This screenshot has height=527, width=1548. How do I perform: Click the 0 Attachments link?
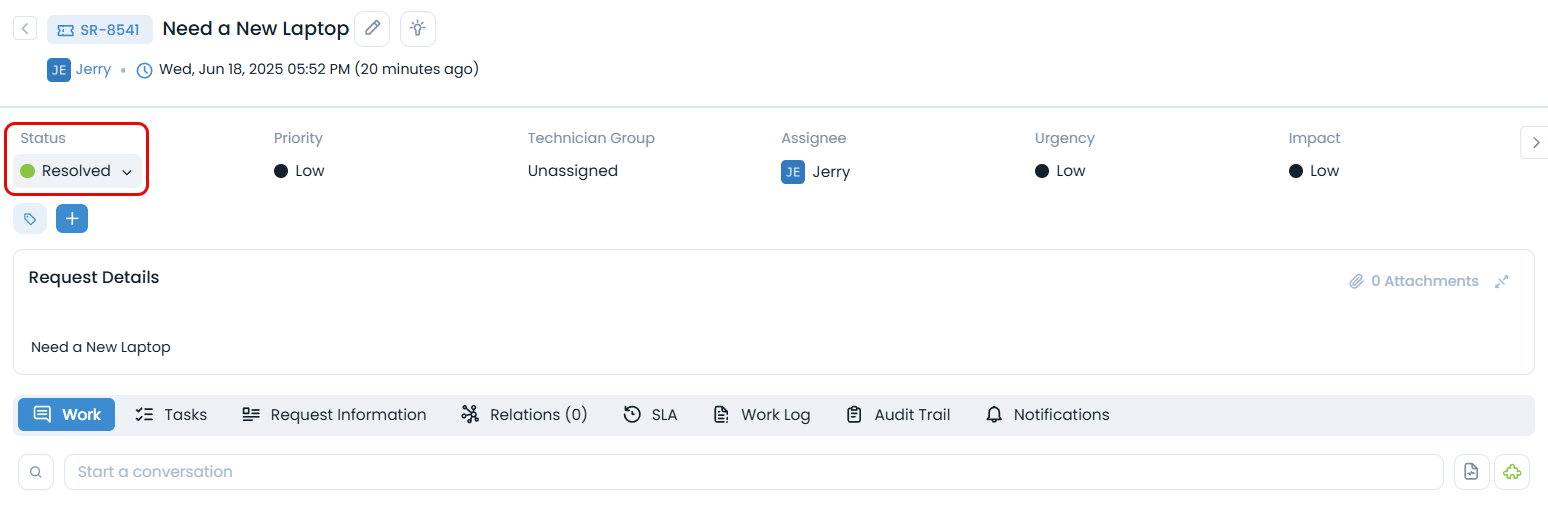click(x=1414, y=282)
